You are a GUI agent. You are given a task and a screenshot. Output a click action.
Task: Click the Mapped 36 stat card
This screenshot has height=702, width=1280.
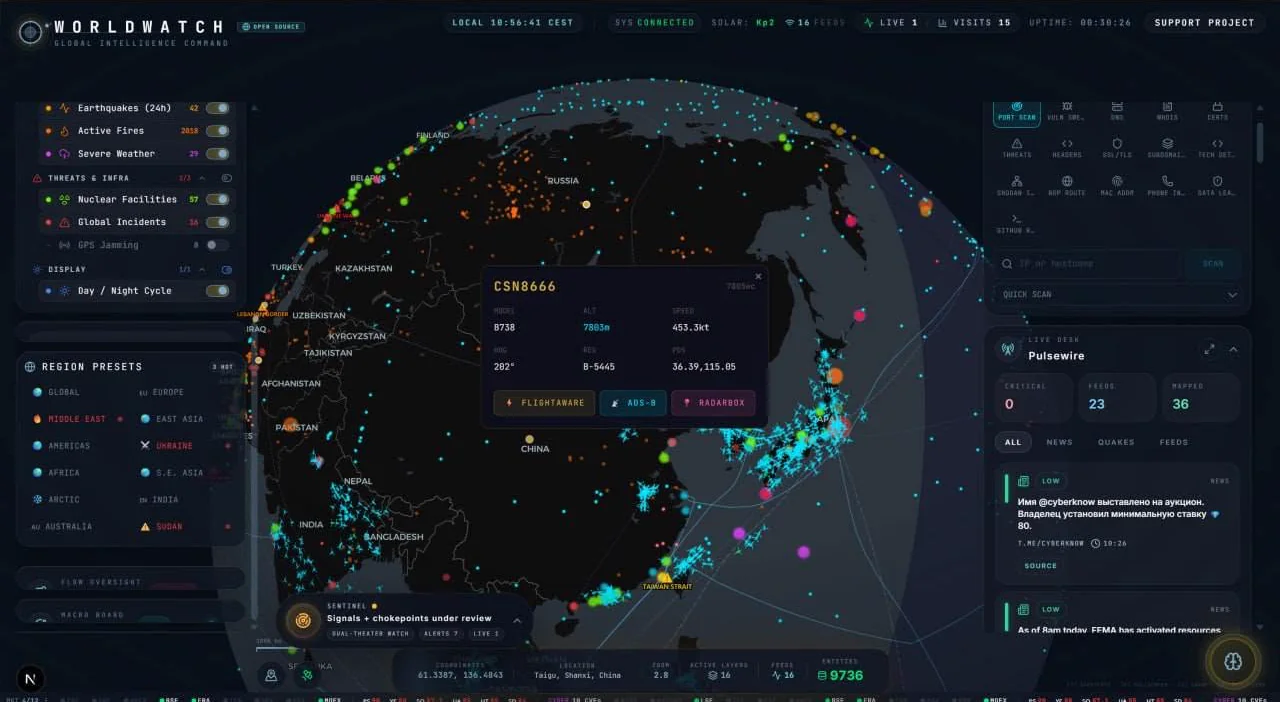pos(1200,398)
